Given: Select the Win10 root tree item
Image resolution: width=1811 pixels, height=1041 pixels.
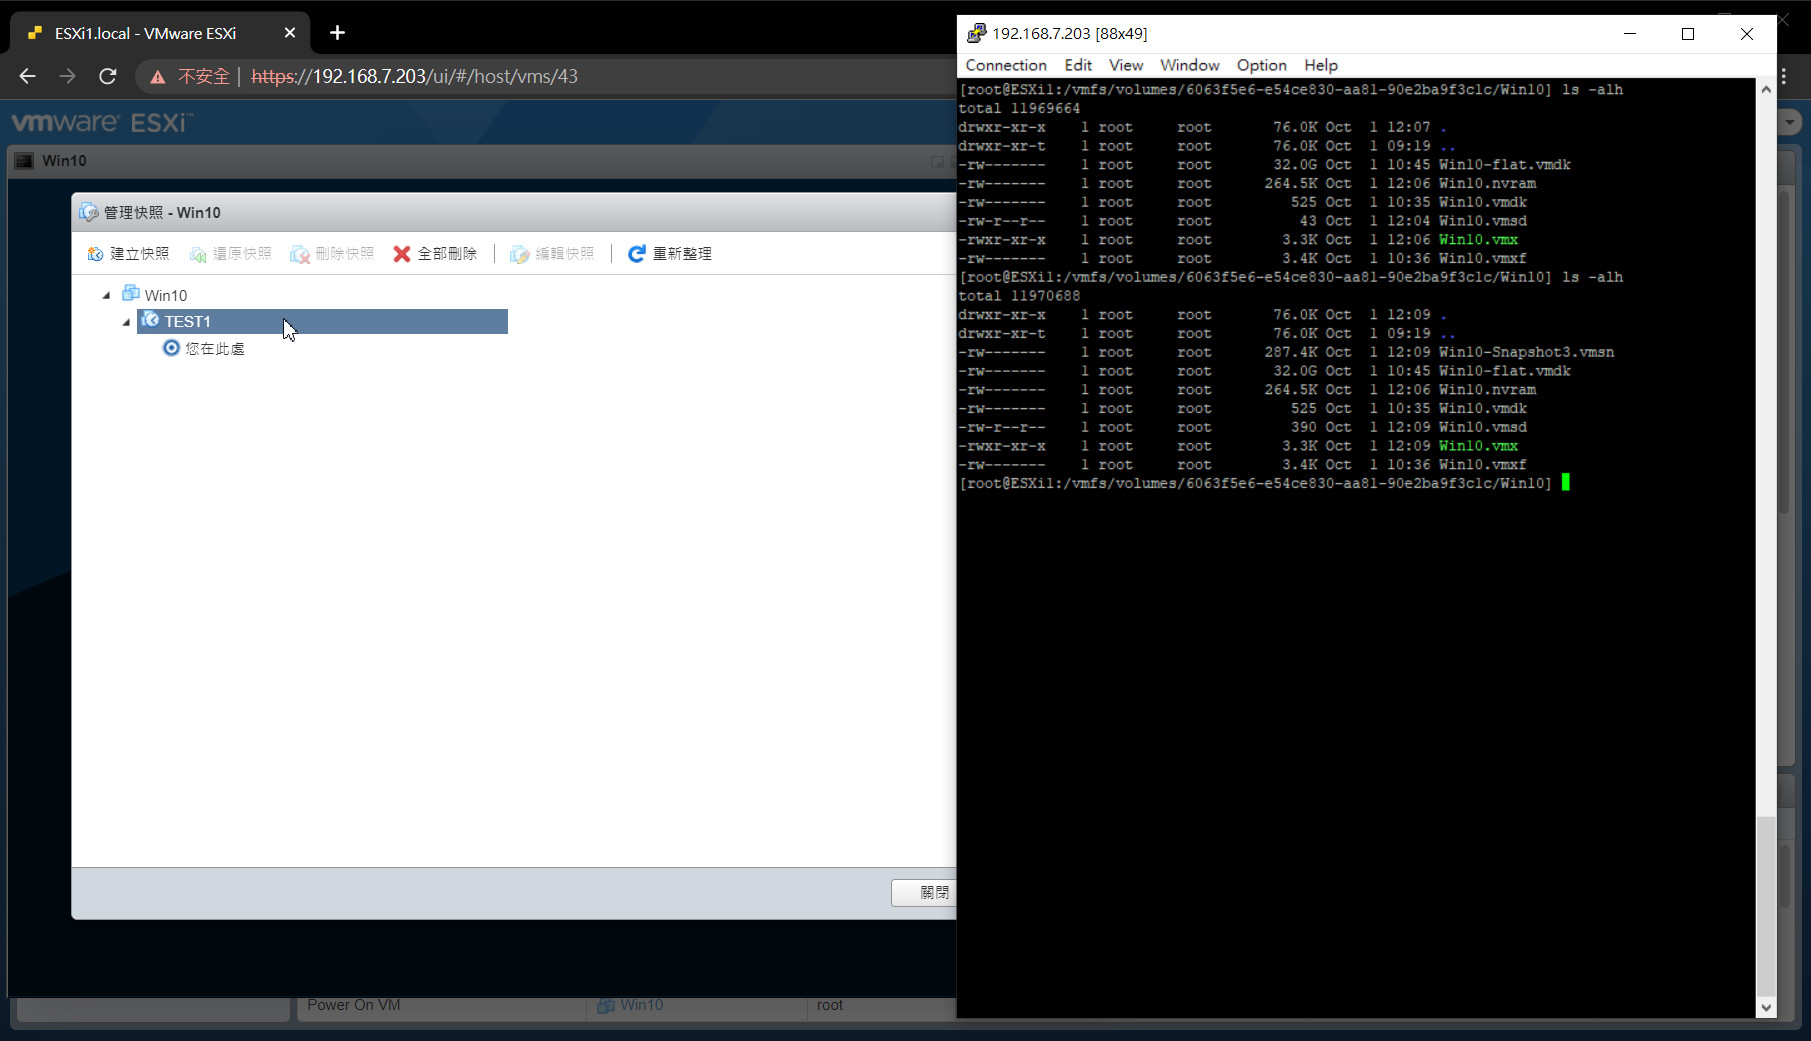Looking at the screenshot, I should 154,295.
